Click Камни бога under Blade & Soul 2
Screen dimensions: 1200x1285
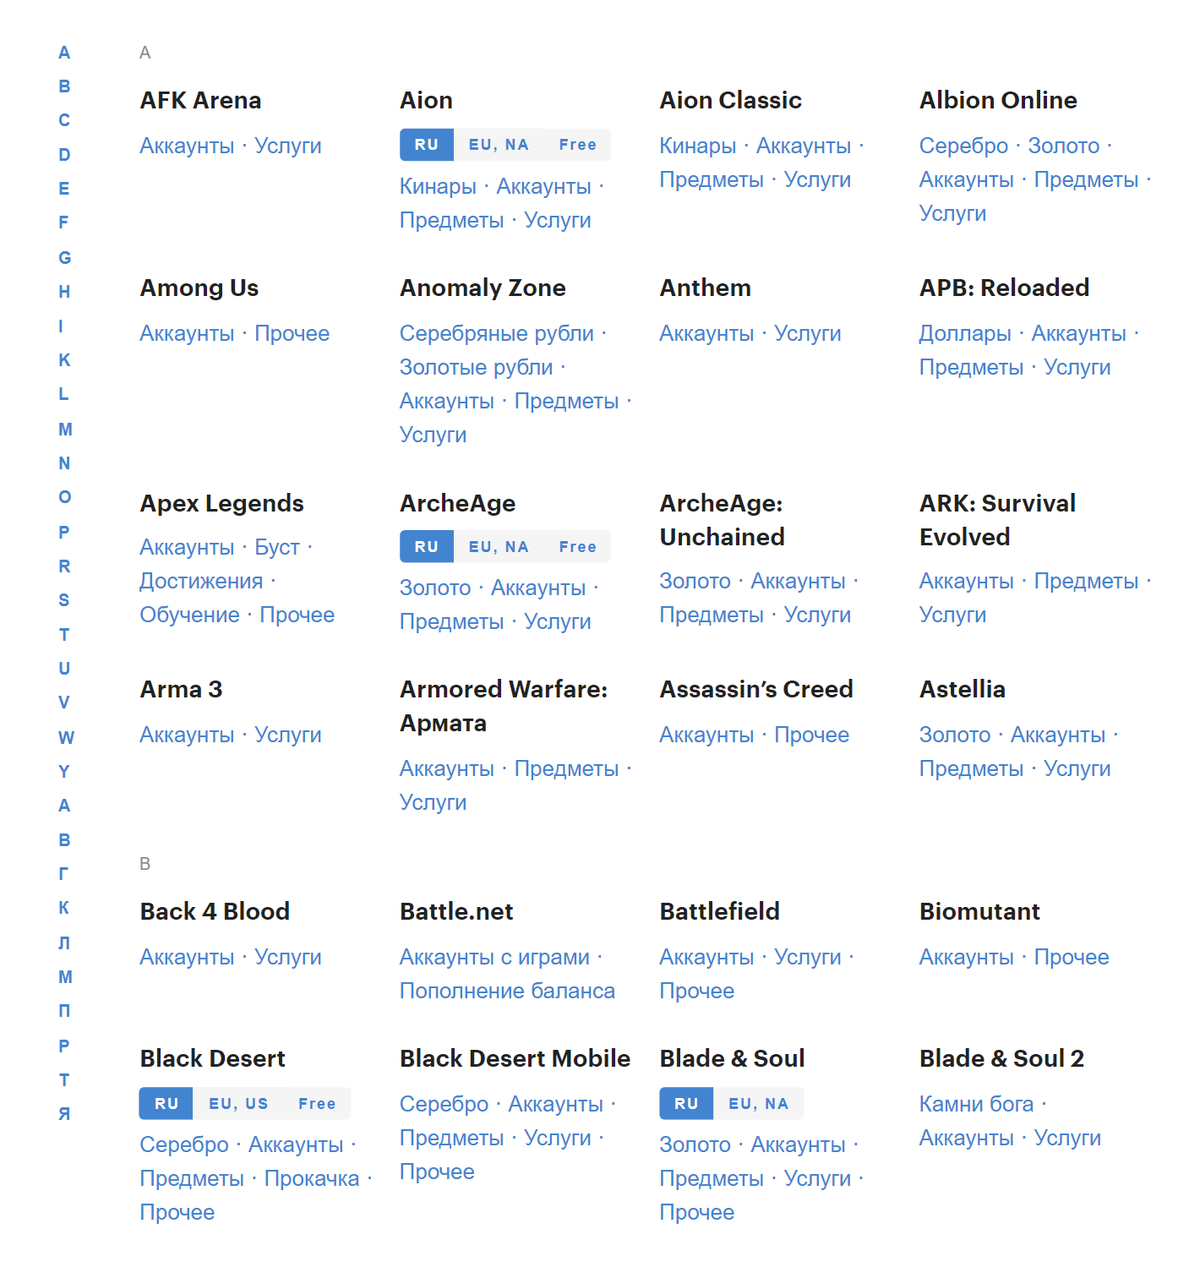click(x=976, y=1104)
